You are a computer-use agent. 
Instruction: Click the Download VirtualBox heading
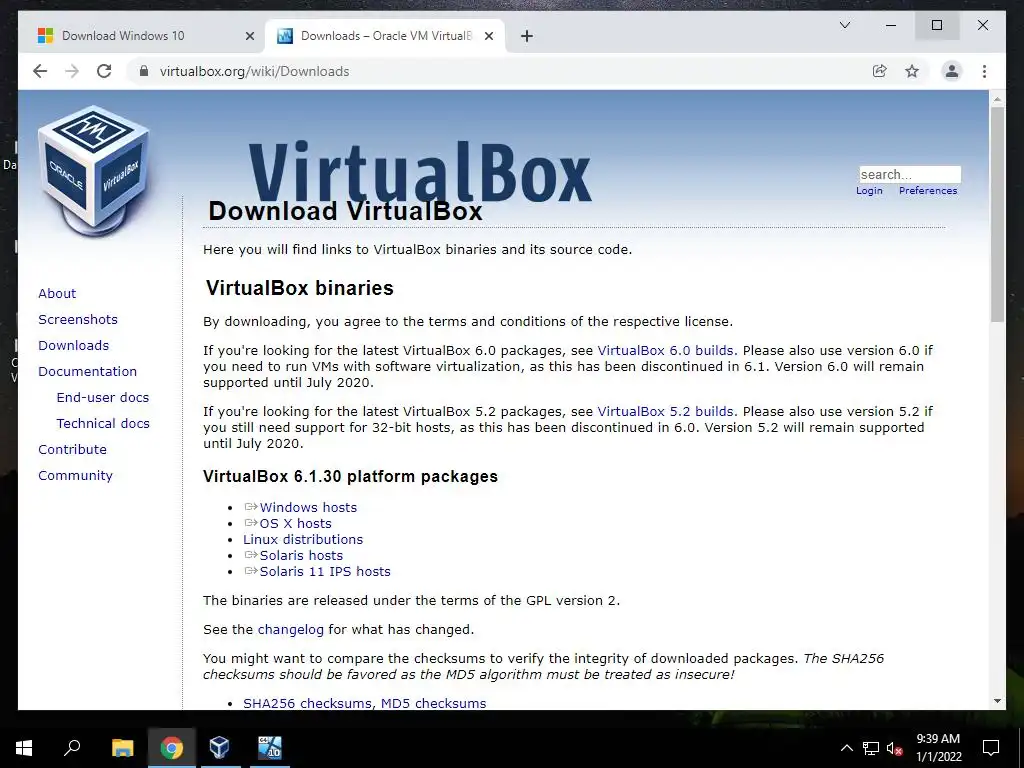(345, 211)
